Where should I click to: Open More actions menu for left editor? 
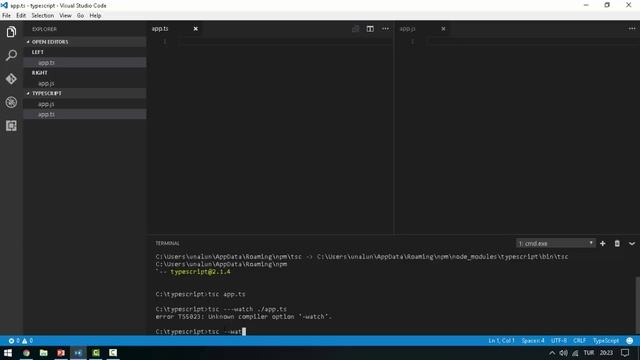click(385, 29)
